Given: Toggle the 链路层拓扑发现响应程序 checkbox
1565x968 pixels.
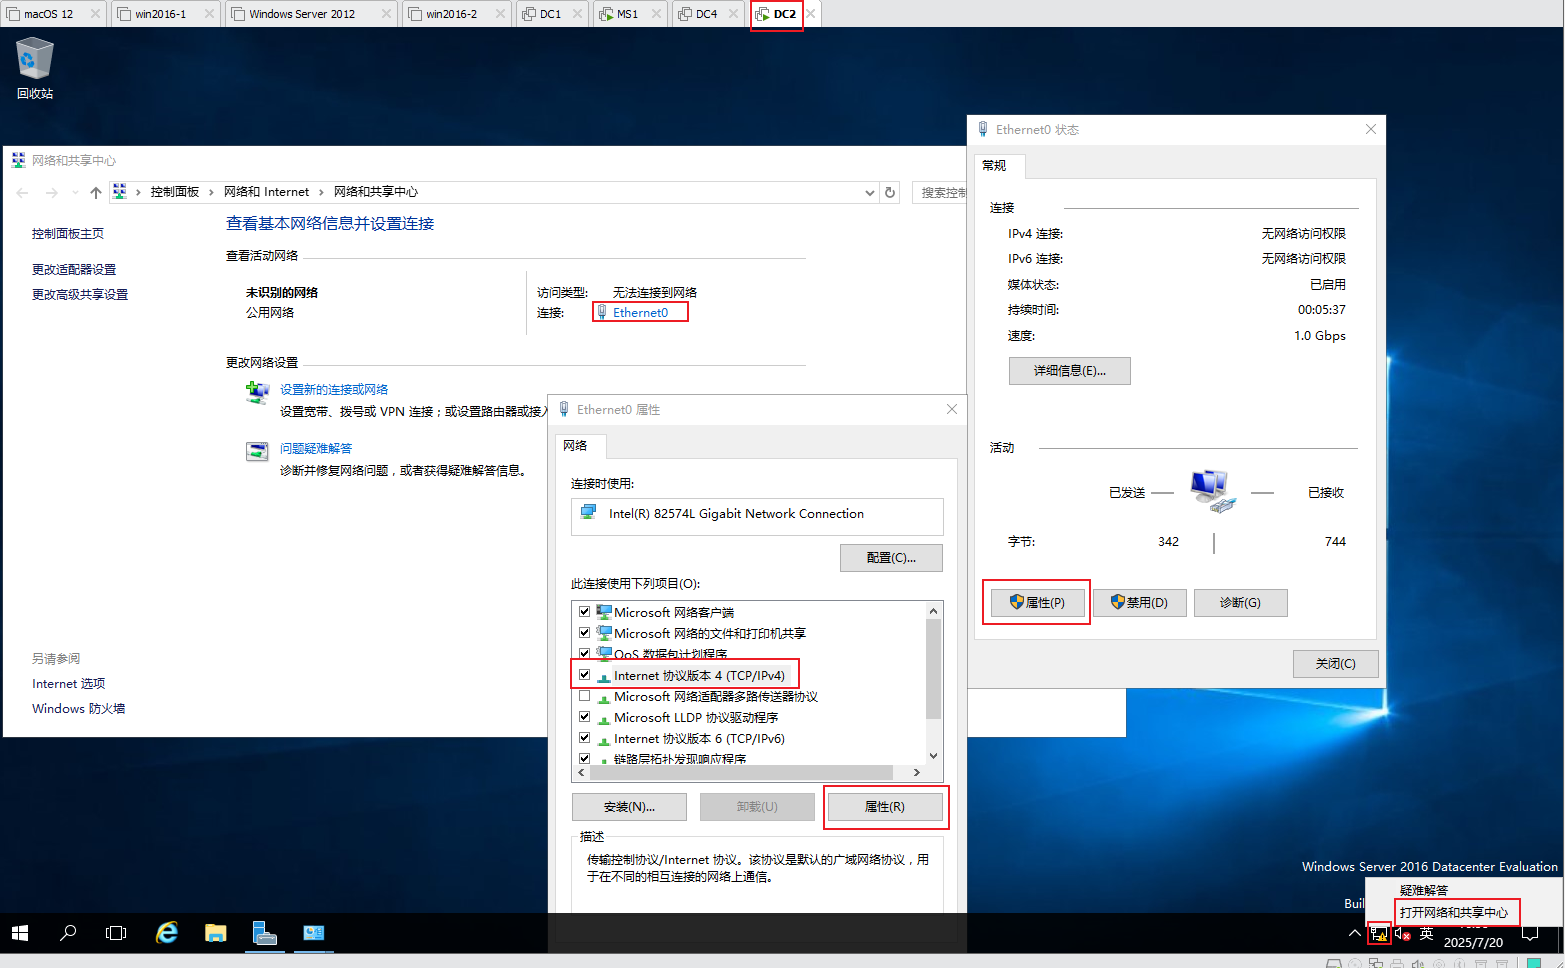Looking at the screenshot, I should [x=585, y=758].
